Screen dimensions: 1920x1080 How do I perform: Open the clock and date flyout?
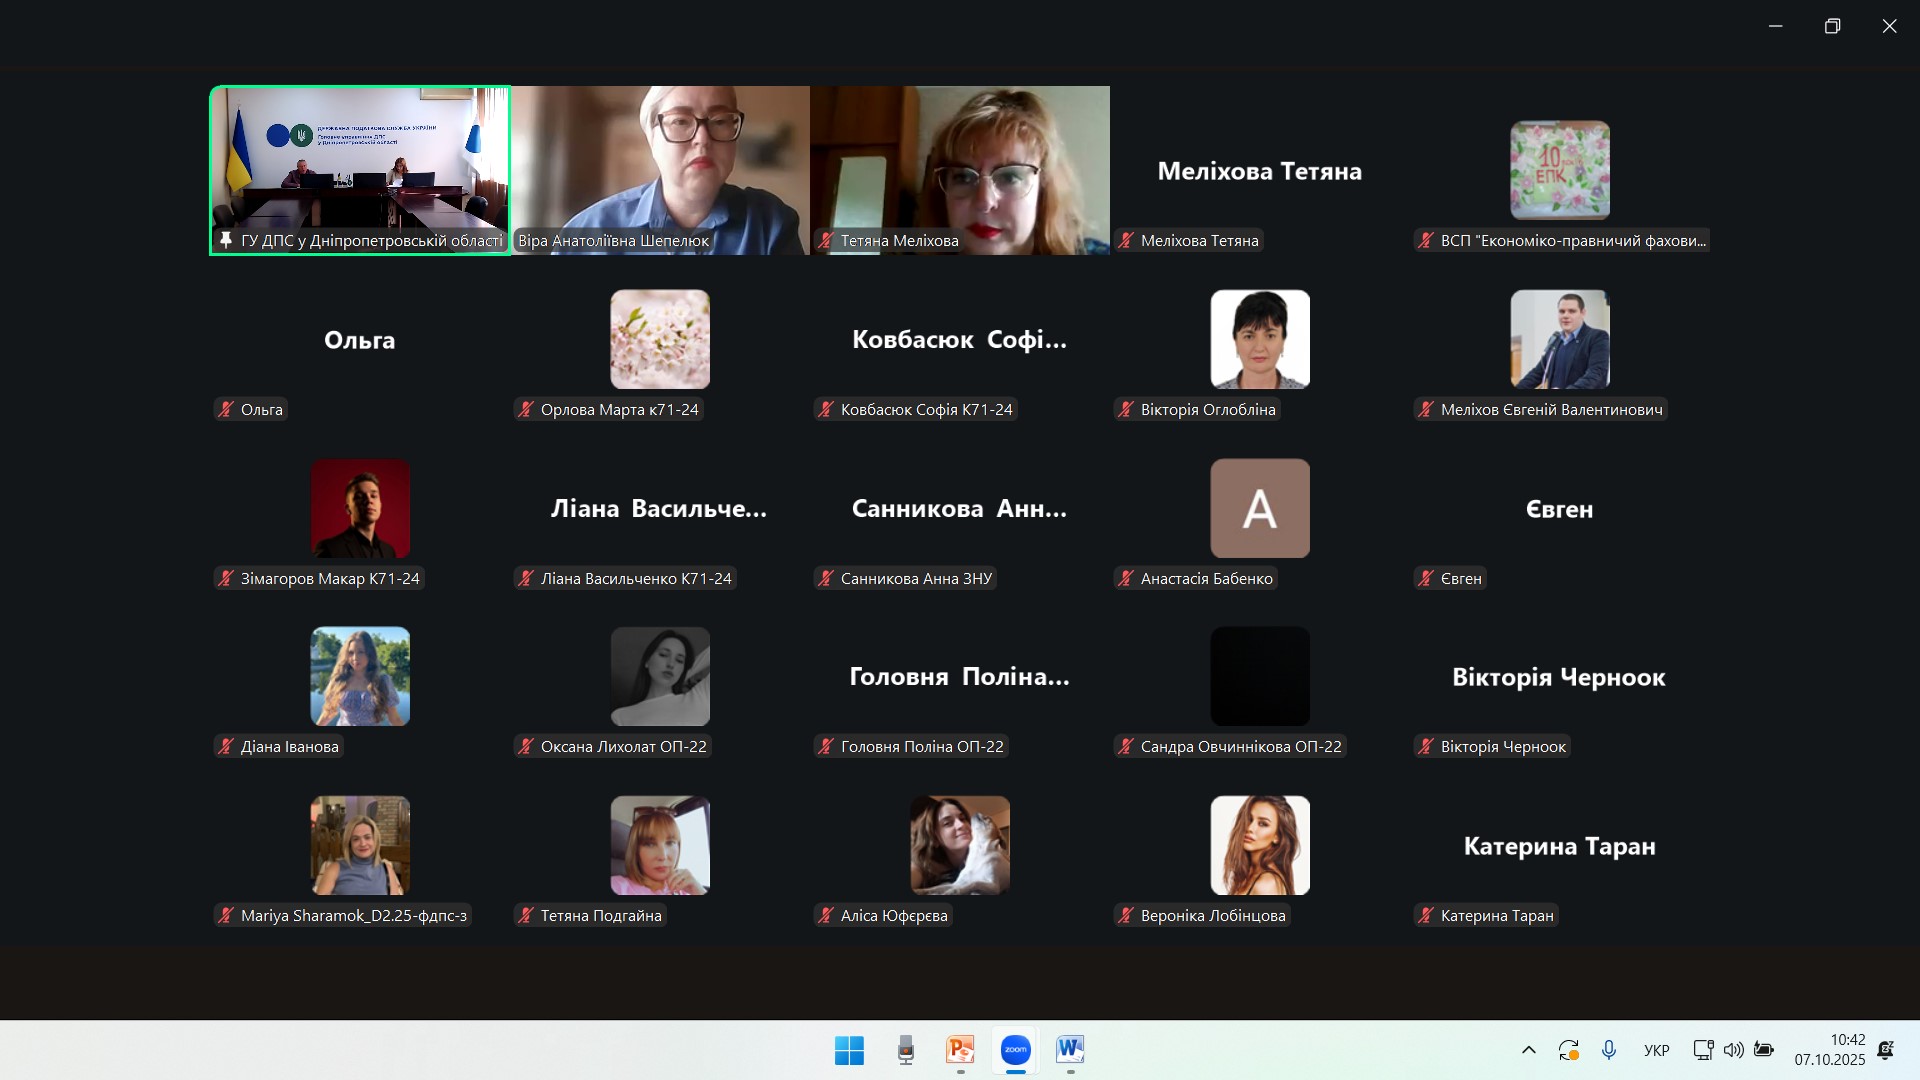[x=1829, y=1050]
